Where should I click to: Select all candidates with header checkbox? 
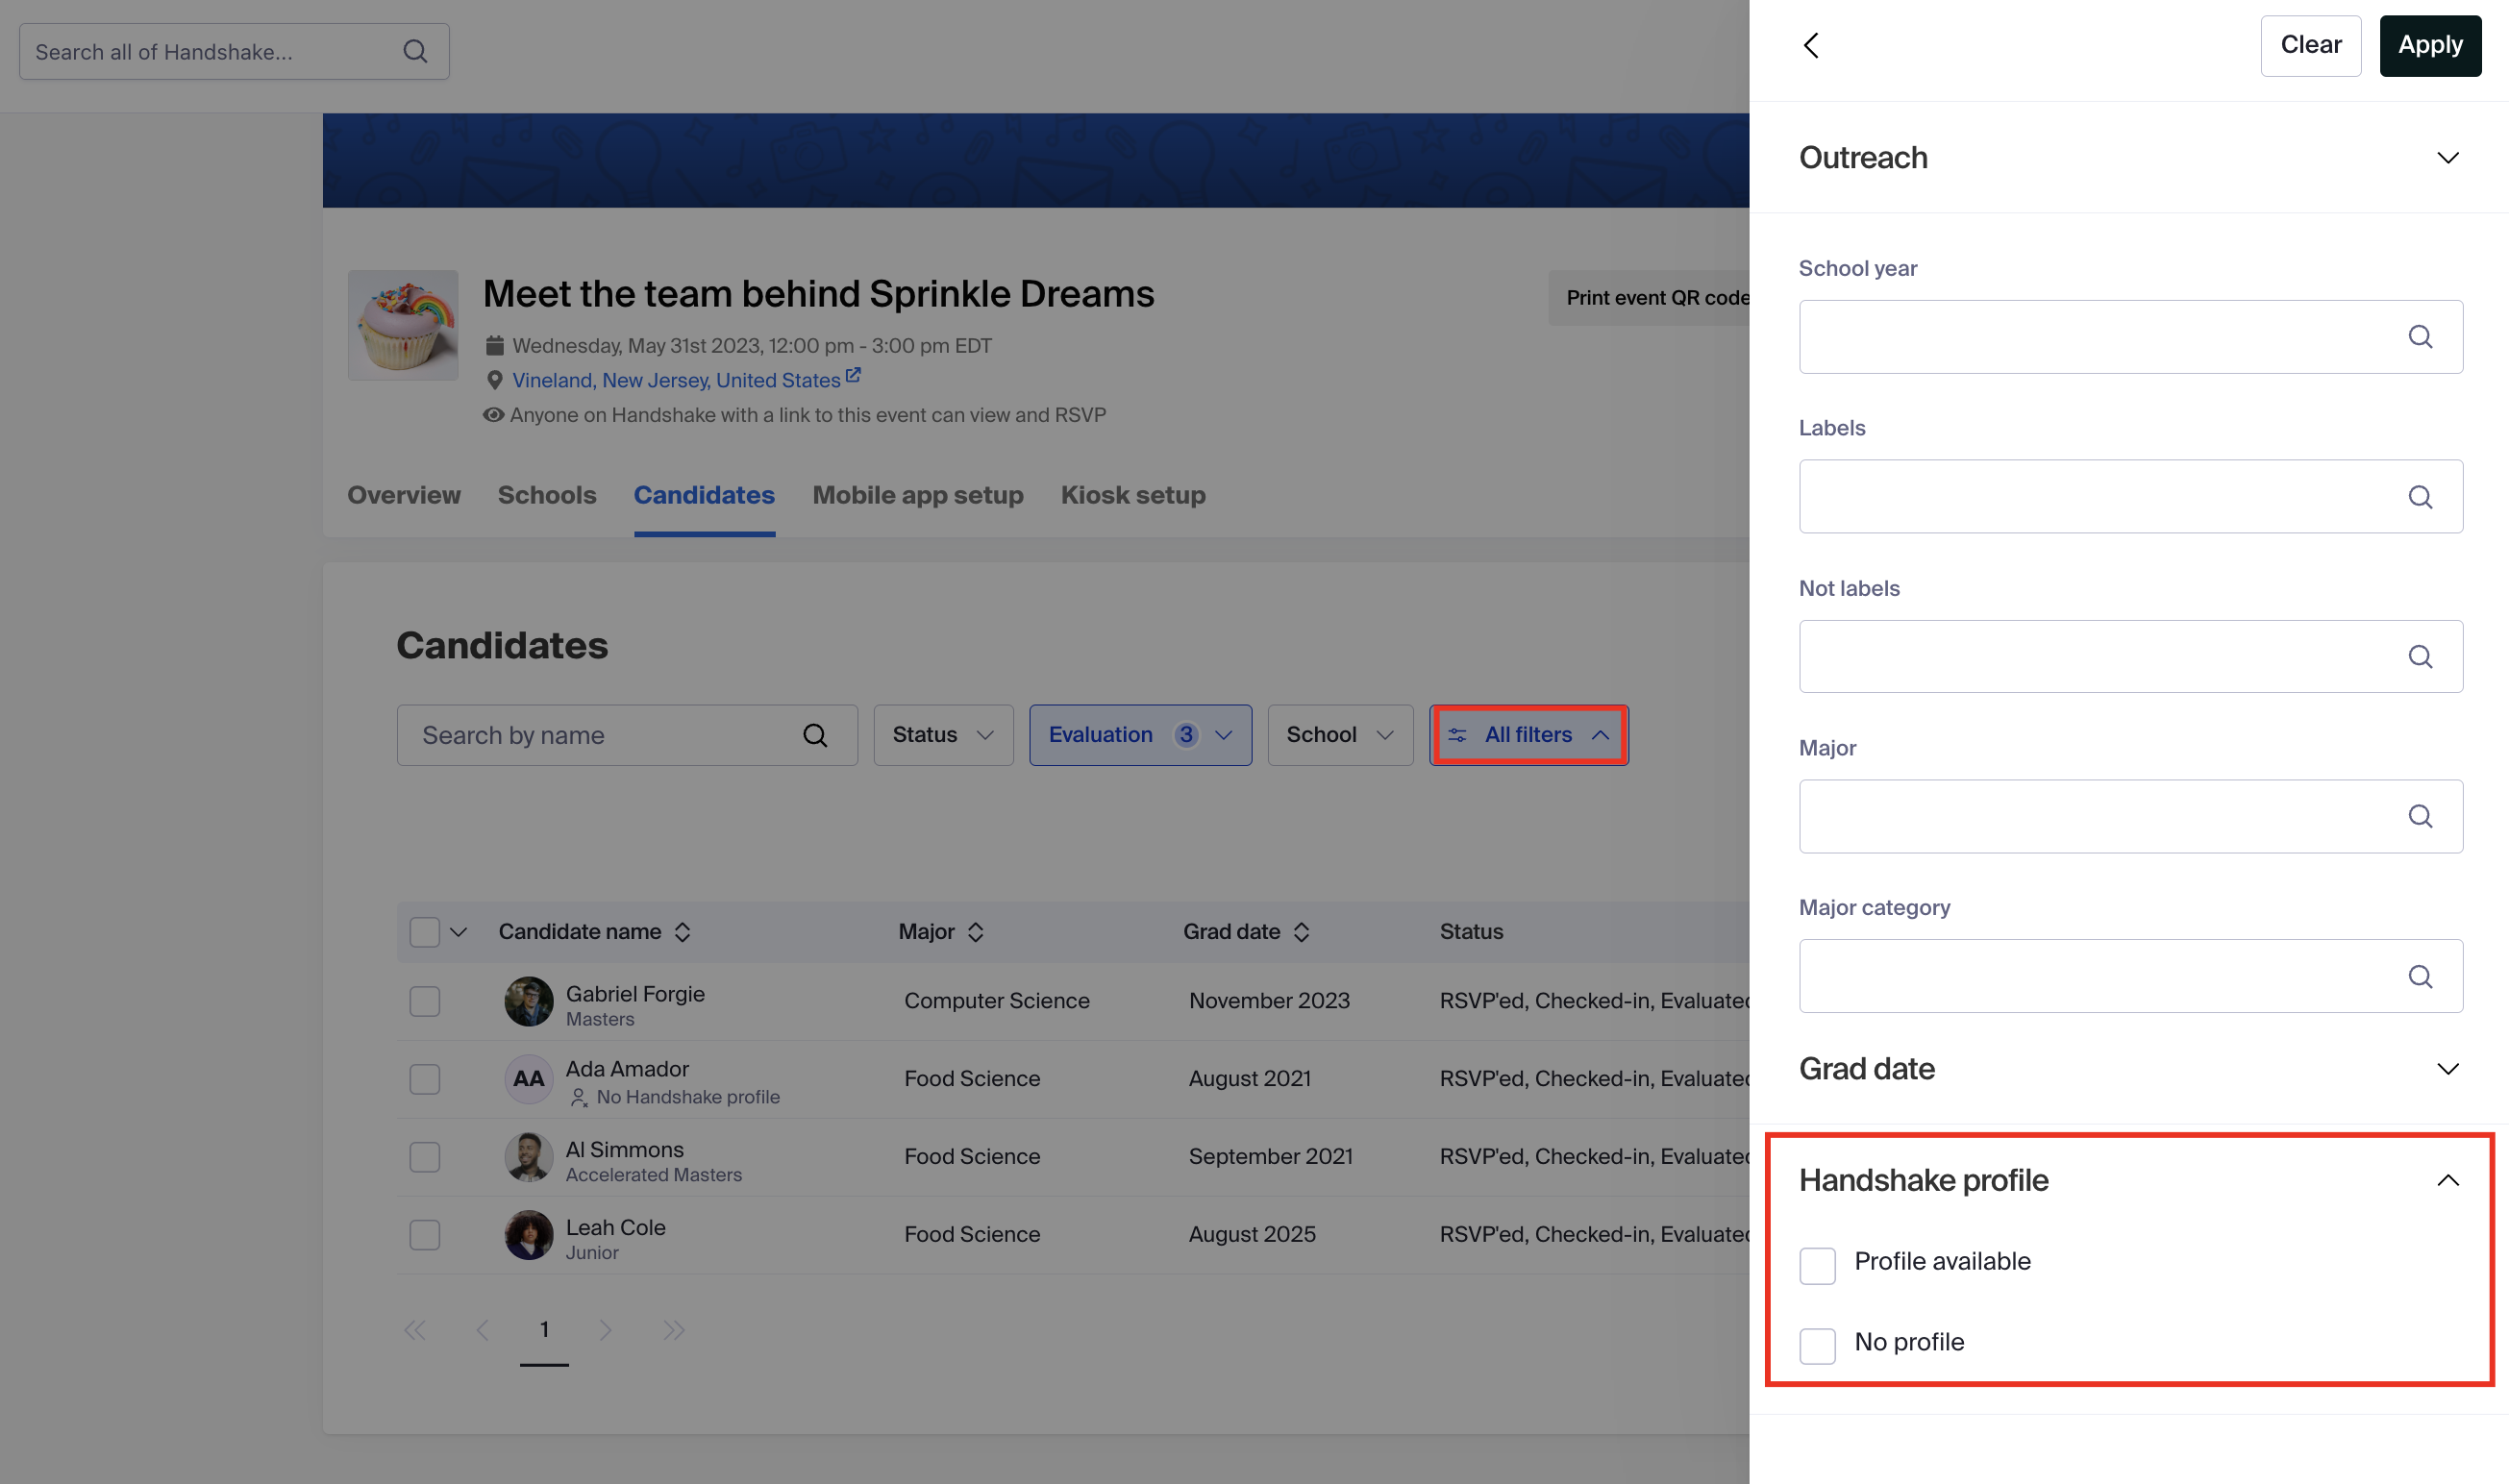point(425,932)
